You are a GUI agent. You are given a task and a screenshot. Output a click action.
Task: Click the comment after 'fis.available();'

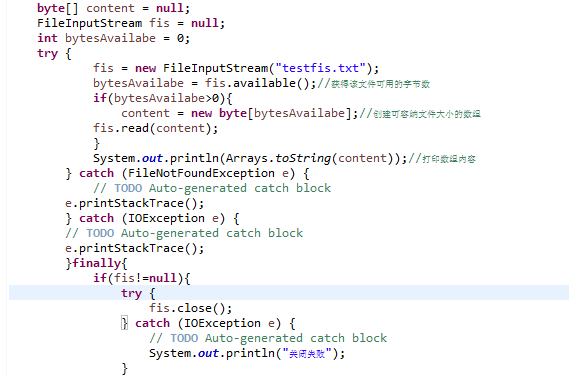(x=373, y=84)
